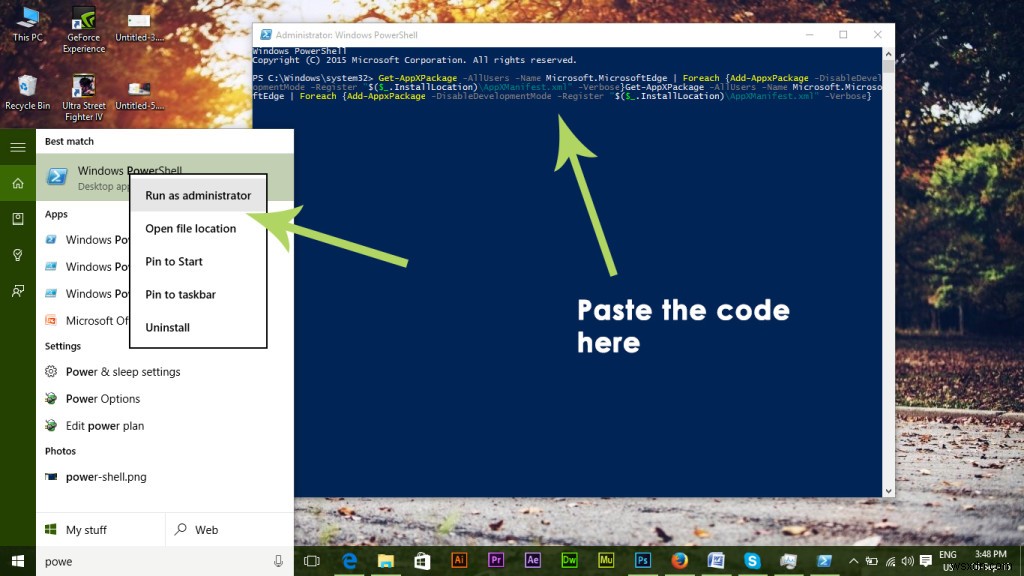Launch Adobe Illustrator from the taskbar

click(x=459, y=561)
